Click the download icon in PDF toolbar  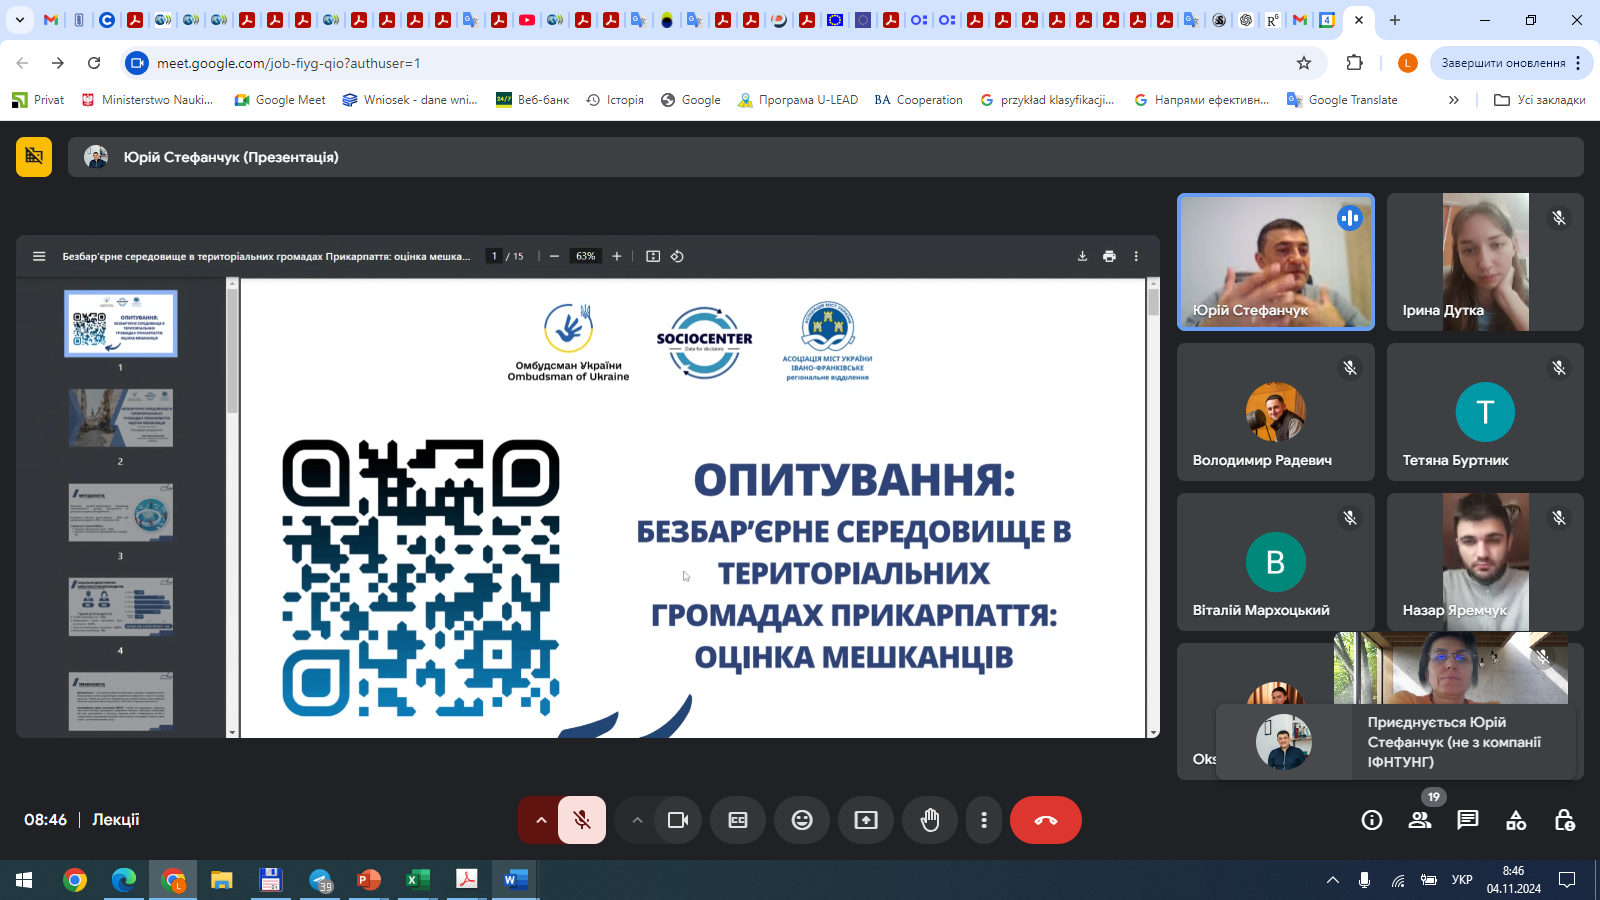(x=1082, y=256)
